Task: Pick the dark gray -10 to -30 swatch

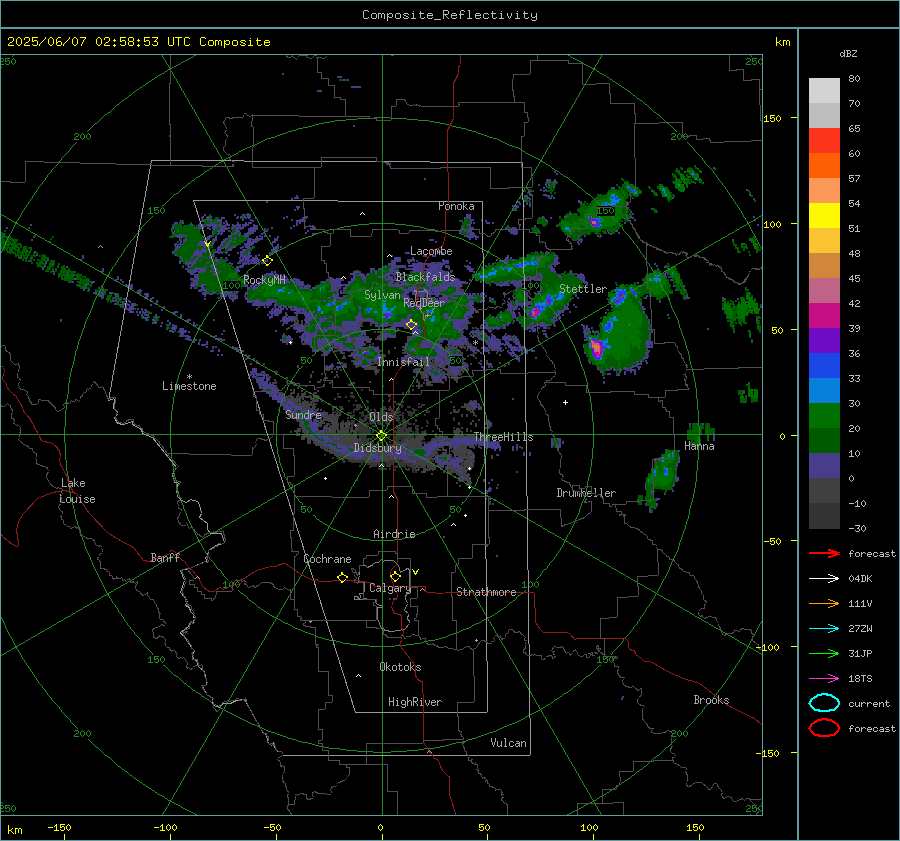Action: (x=824, y=516)
